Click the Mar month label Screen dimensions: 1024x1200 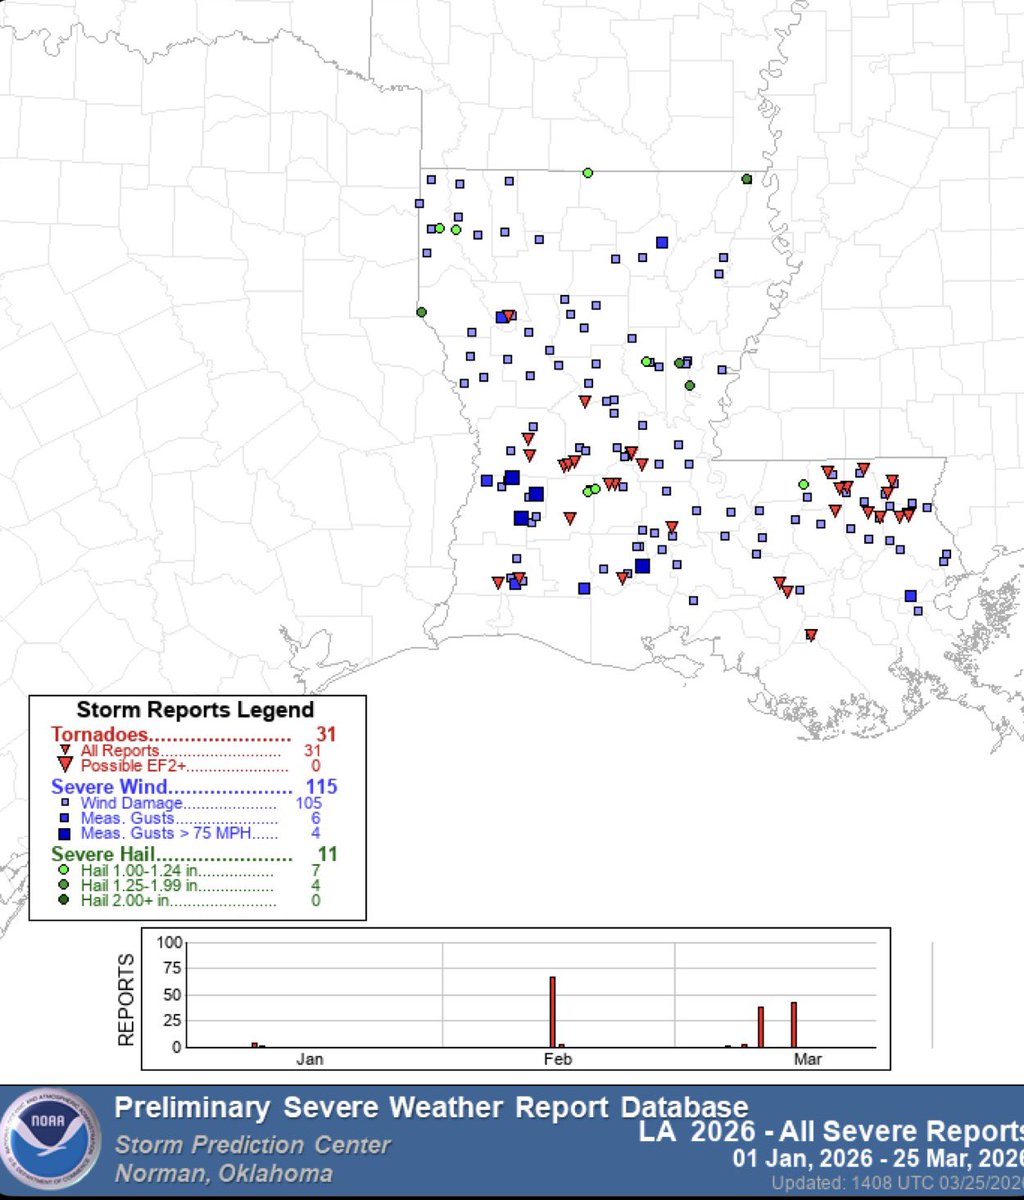pyautogui.click(x=808, y=1059)
